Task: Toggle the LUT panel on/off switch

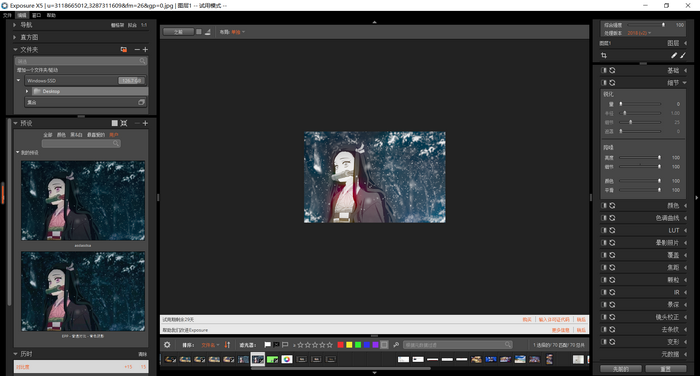Action: [x=604, y=230]
